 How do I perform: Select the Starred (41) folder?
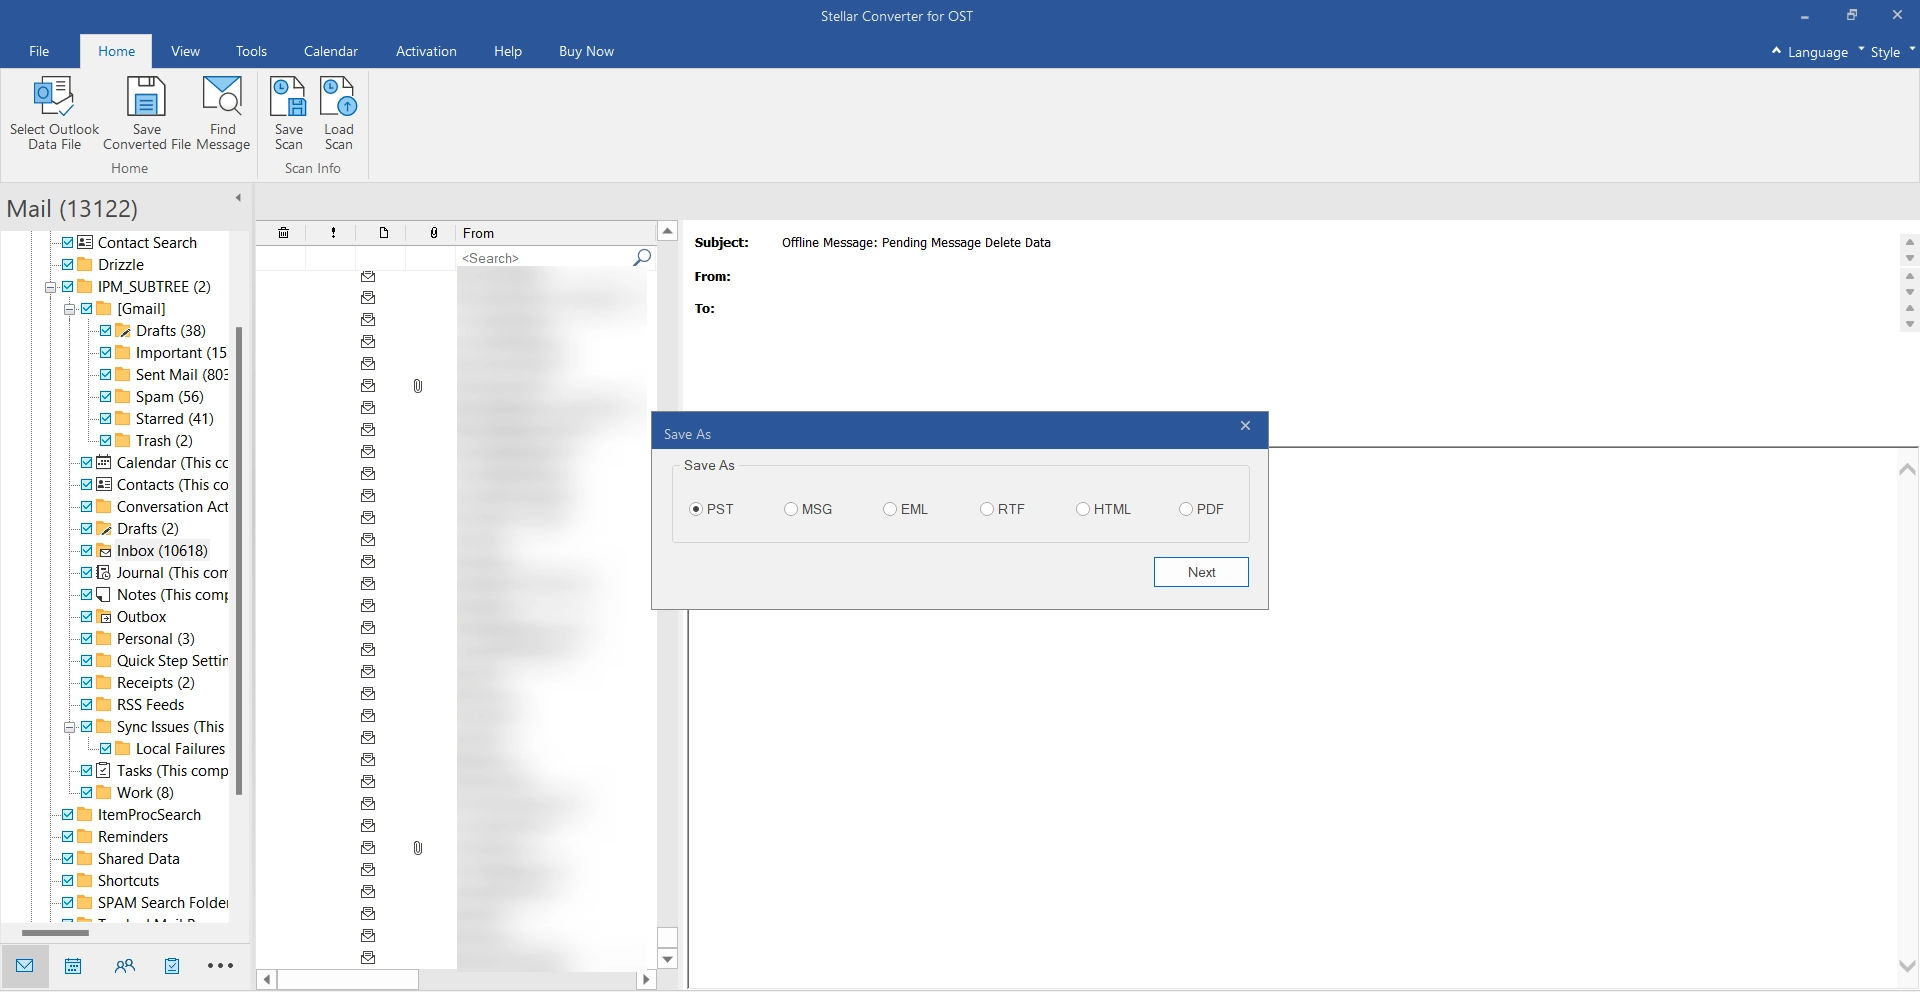(x=175, y=419)
